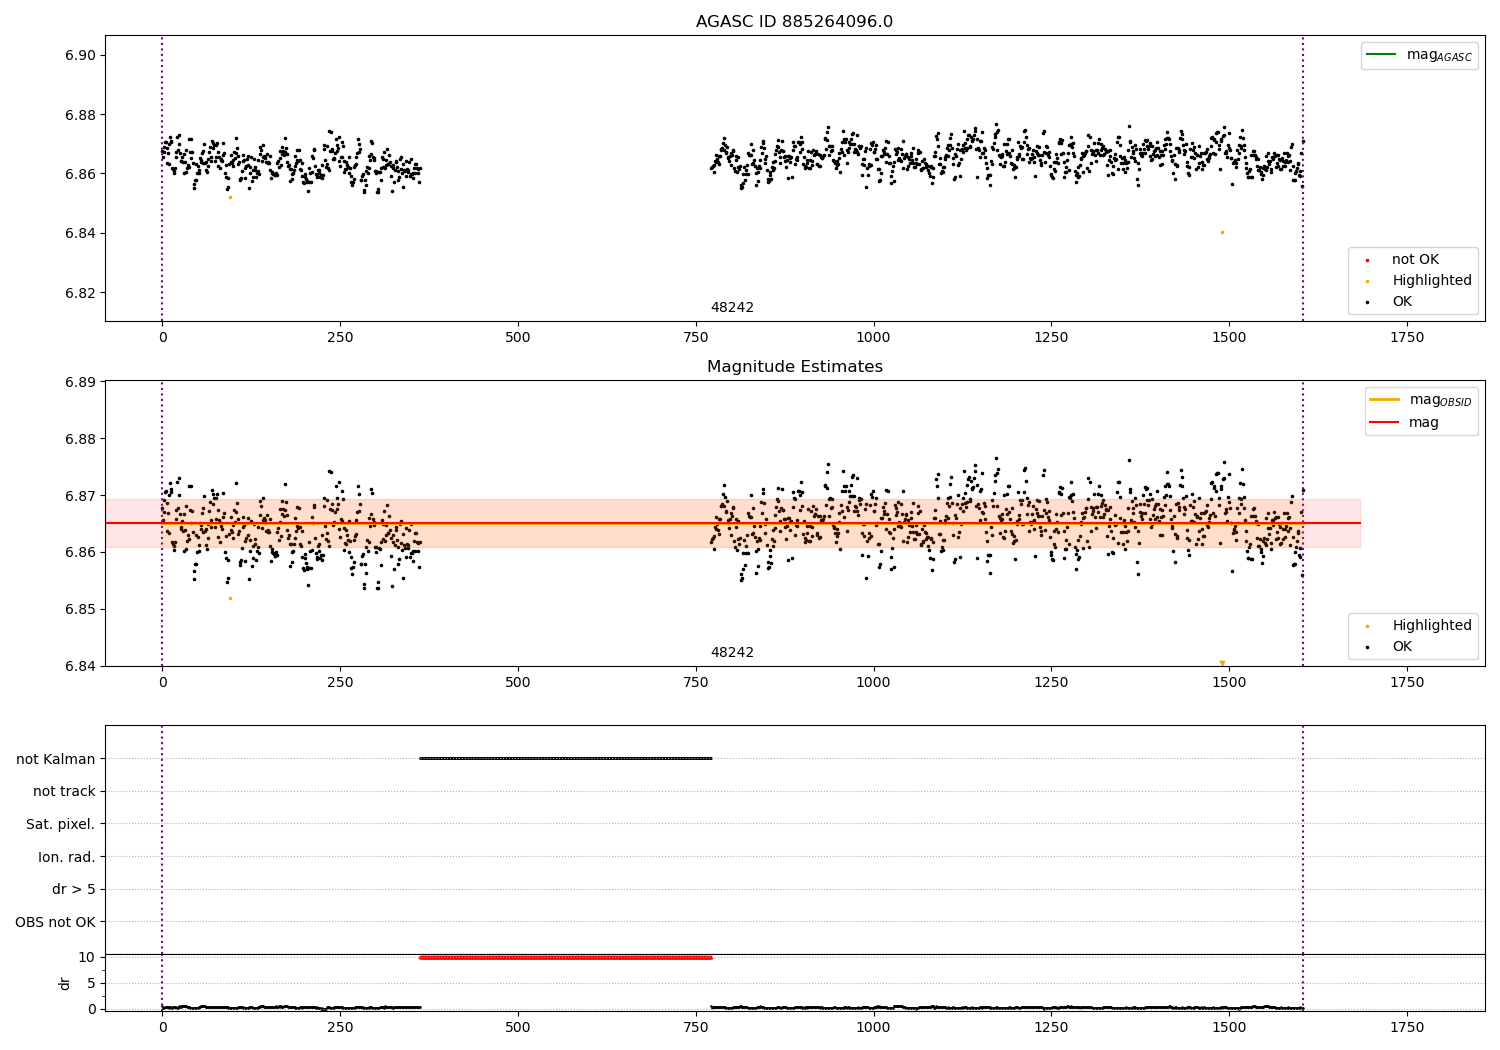Click the 'Sat. pixel.' row label
Image resolution: width=1500 pixels, height=1050 pixels.
(x=60, y=825)
